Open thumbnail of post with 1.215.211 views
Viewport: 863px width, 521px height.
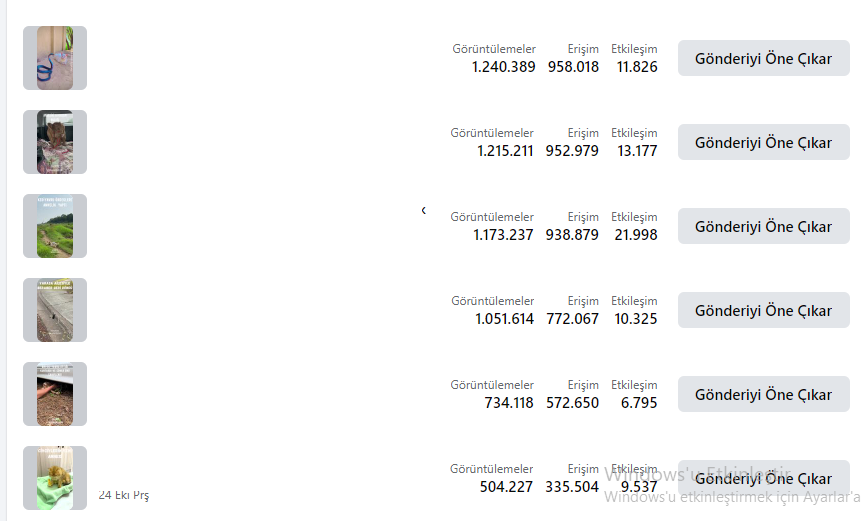click(x=55, y=142)
